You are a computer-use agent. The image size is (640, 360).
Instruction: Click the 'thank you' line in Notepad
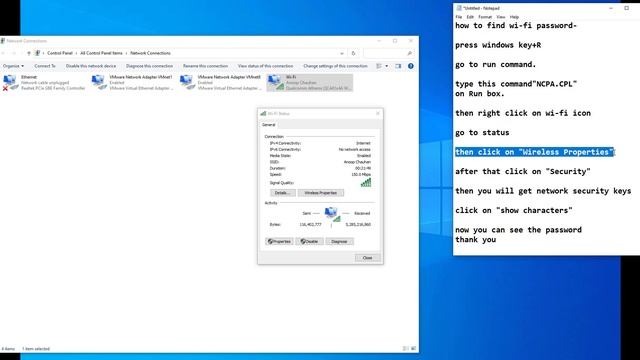(x=476, y=240)
